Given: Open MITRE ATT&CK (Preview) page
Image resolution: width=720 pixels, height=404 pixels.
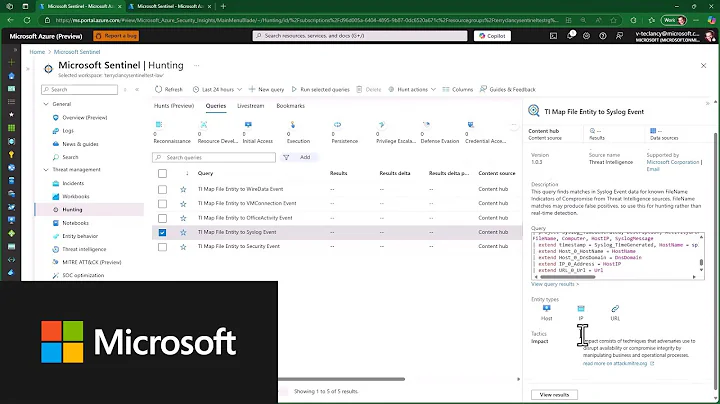Looking at the screenshot, I should (92, 263).
